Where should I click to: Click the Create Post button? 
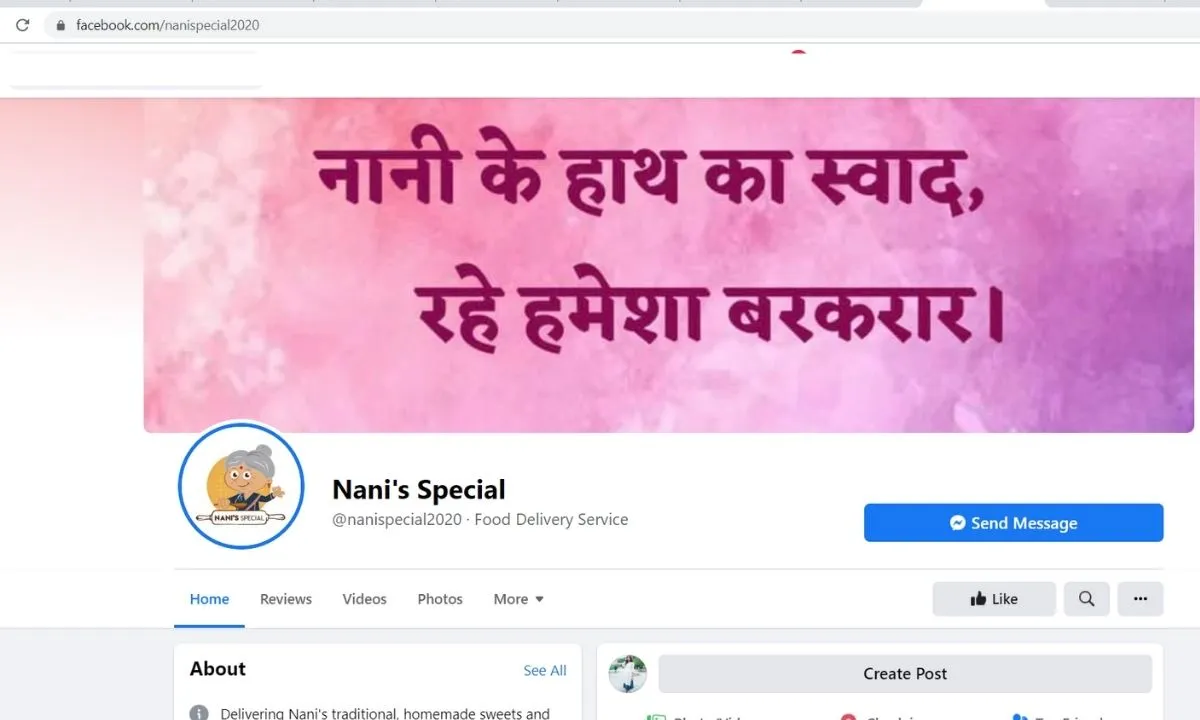(905, 674)
